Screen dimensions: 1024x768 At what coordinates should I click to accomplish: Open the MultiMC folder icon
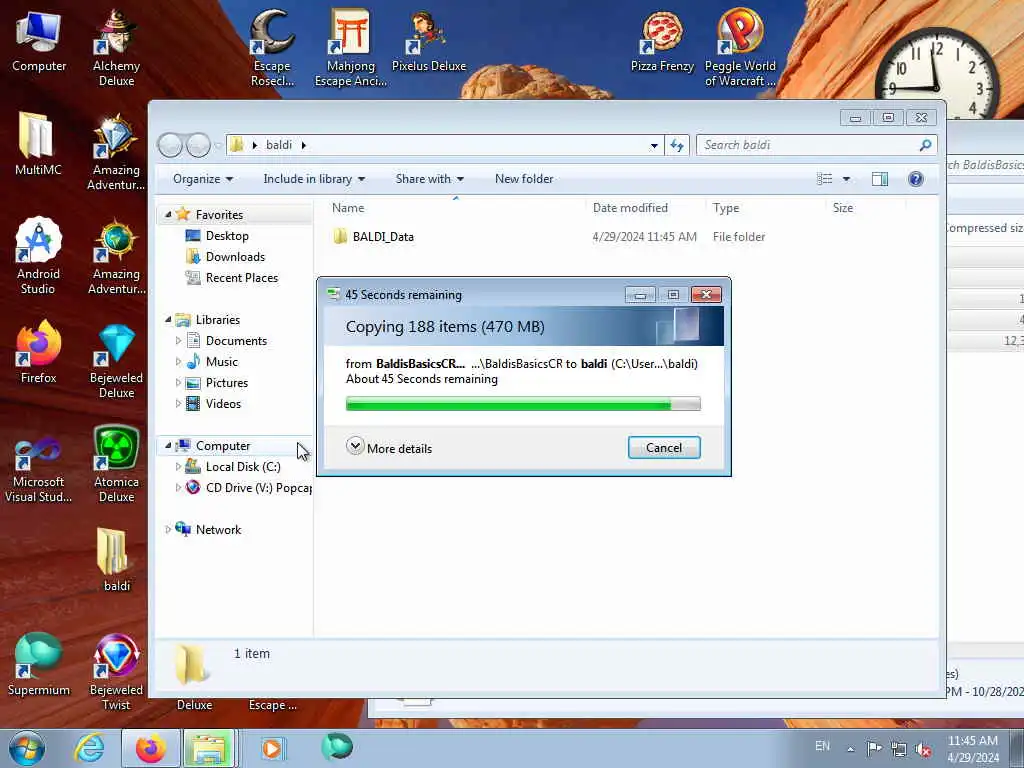(x=38, y=145)
